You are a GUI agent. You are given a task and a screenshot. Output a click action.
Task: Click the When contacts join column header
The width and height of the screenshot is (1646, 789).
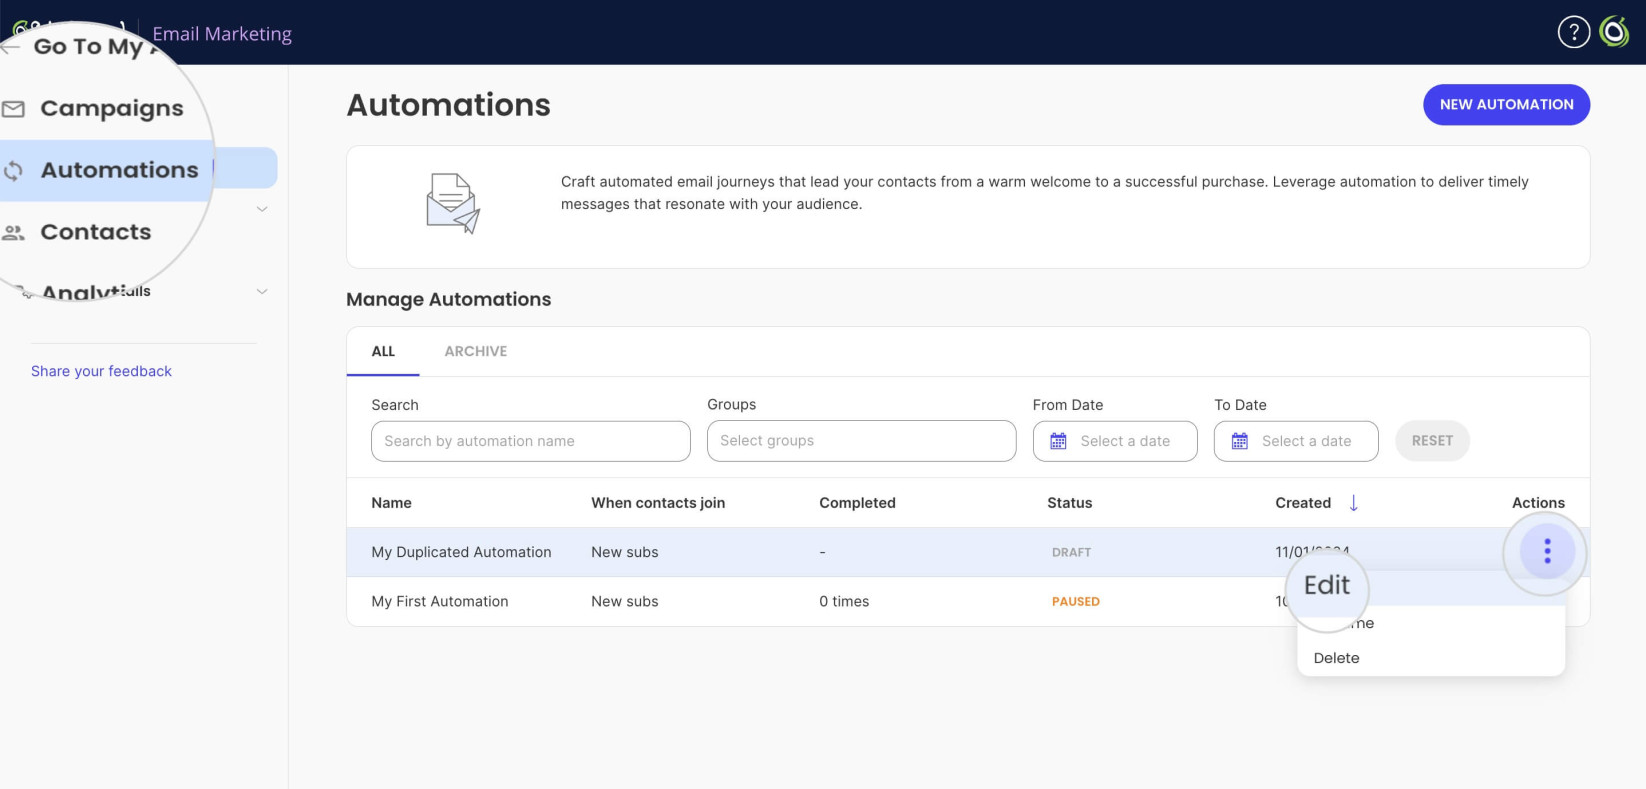(658, 503)
